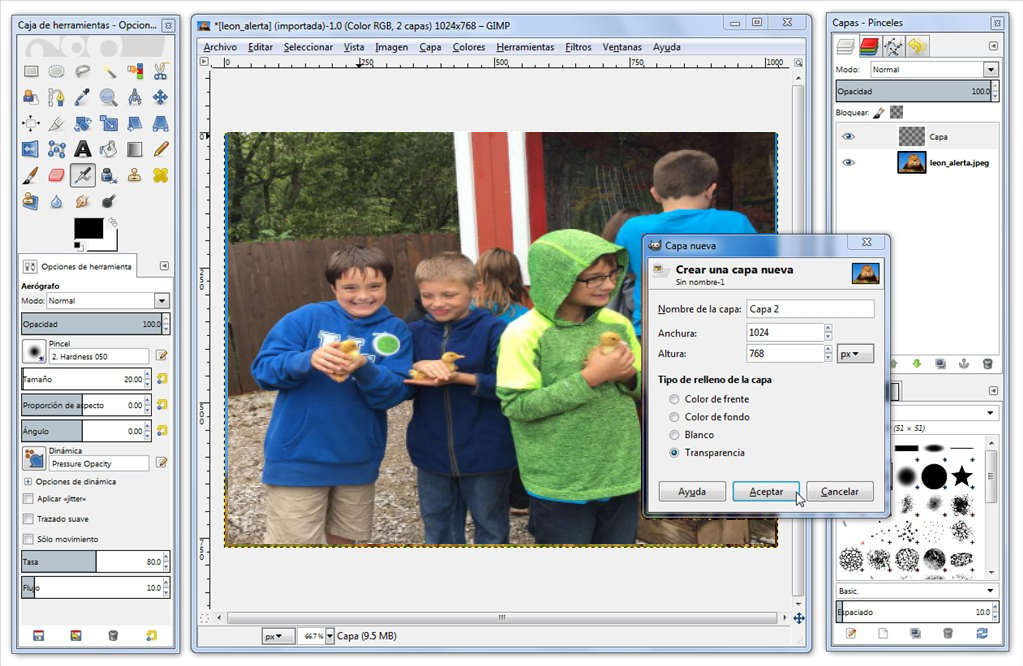The height and width of the screenshot is (666, 1023).
Task: Open the Capas panel tab configuration menu
Action: [993, 46]
